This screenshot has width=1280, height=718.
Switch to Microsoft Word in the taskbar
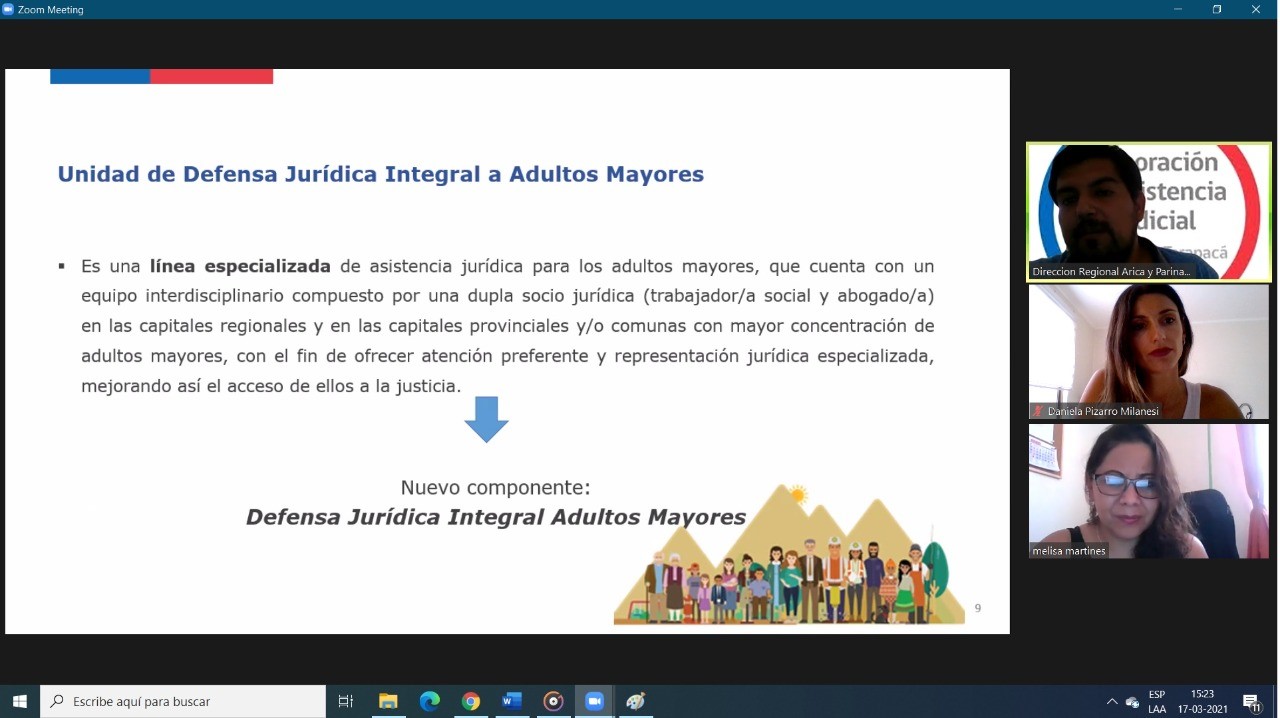(512, 701)
